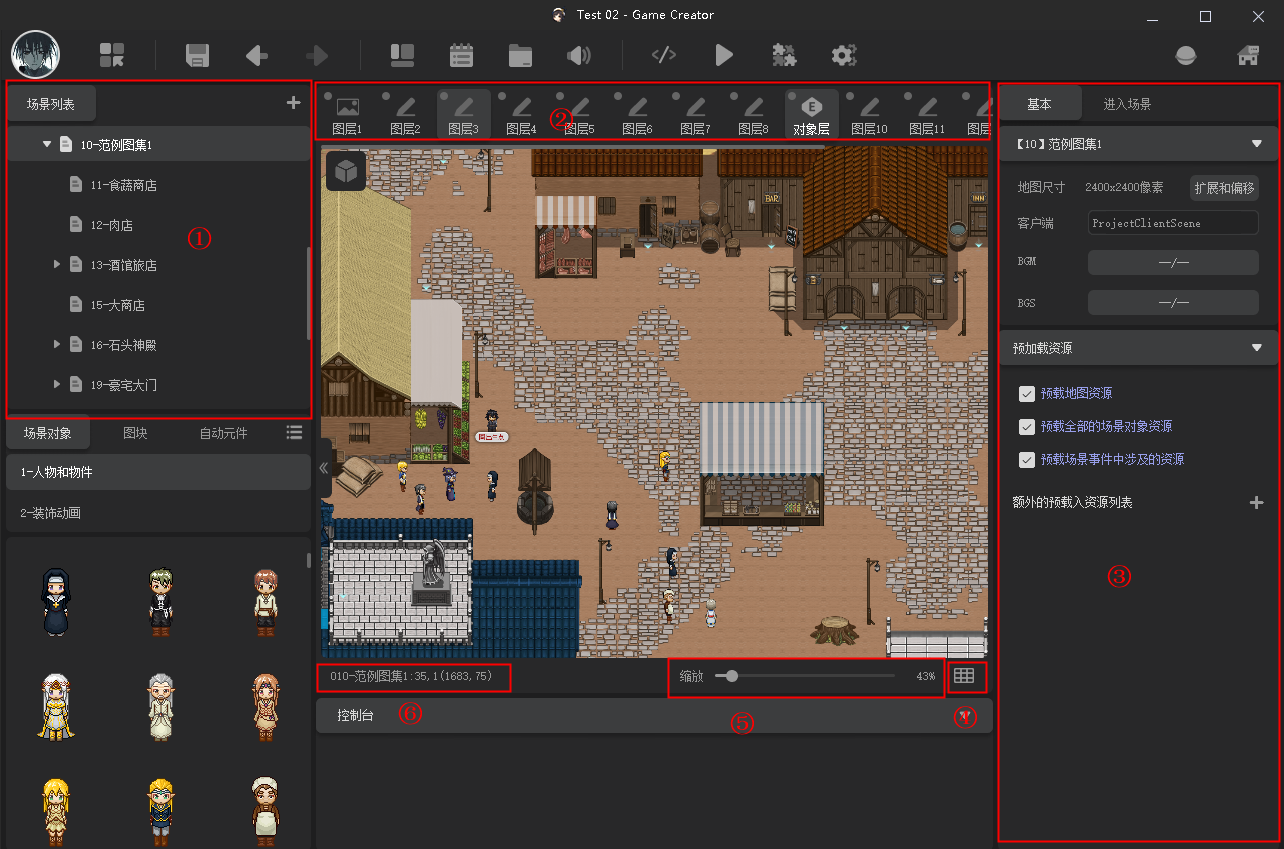The image size is (1284, 849).
Task: Select the 对象层 layer tab
Action: coord(811,113)
